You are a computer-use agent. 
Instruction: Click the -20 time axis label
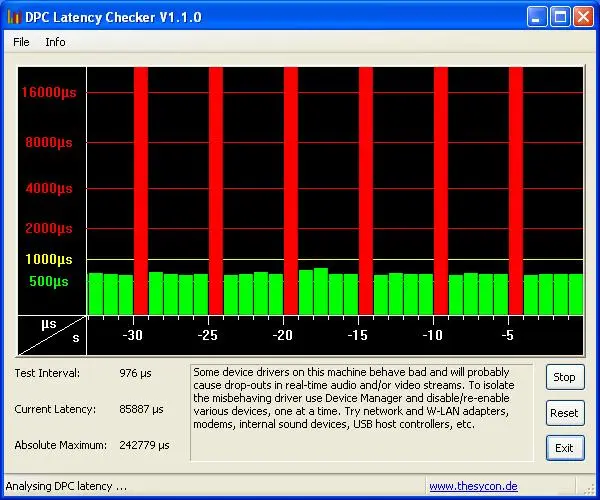(283, 335)
